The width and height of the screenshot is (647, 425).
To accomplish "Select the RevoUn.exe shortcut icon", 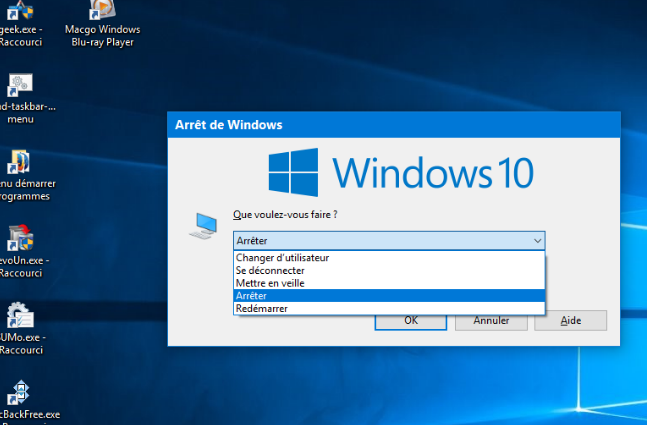I will 20,238.
